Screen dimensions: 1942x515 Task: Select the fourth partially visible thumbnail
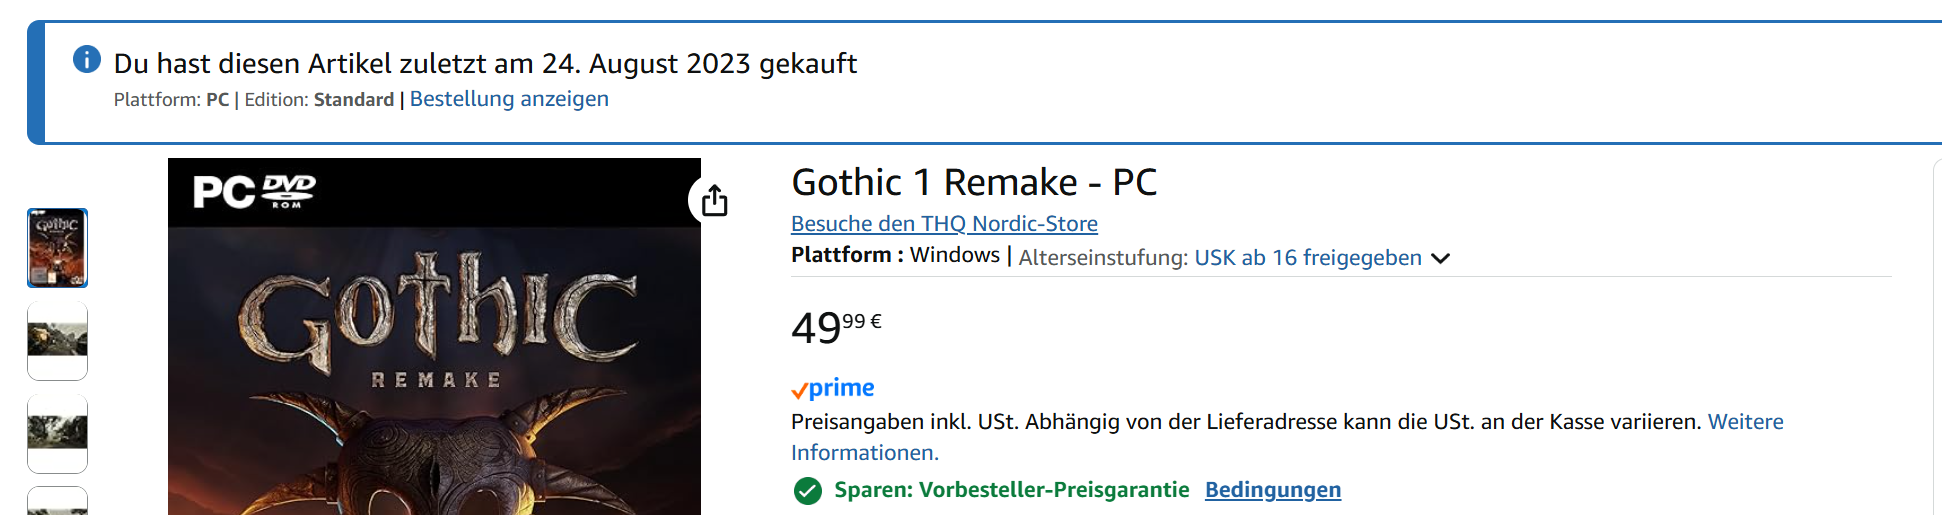point(57,502)
